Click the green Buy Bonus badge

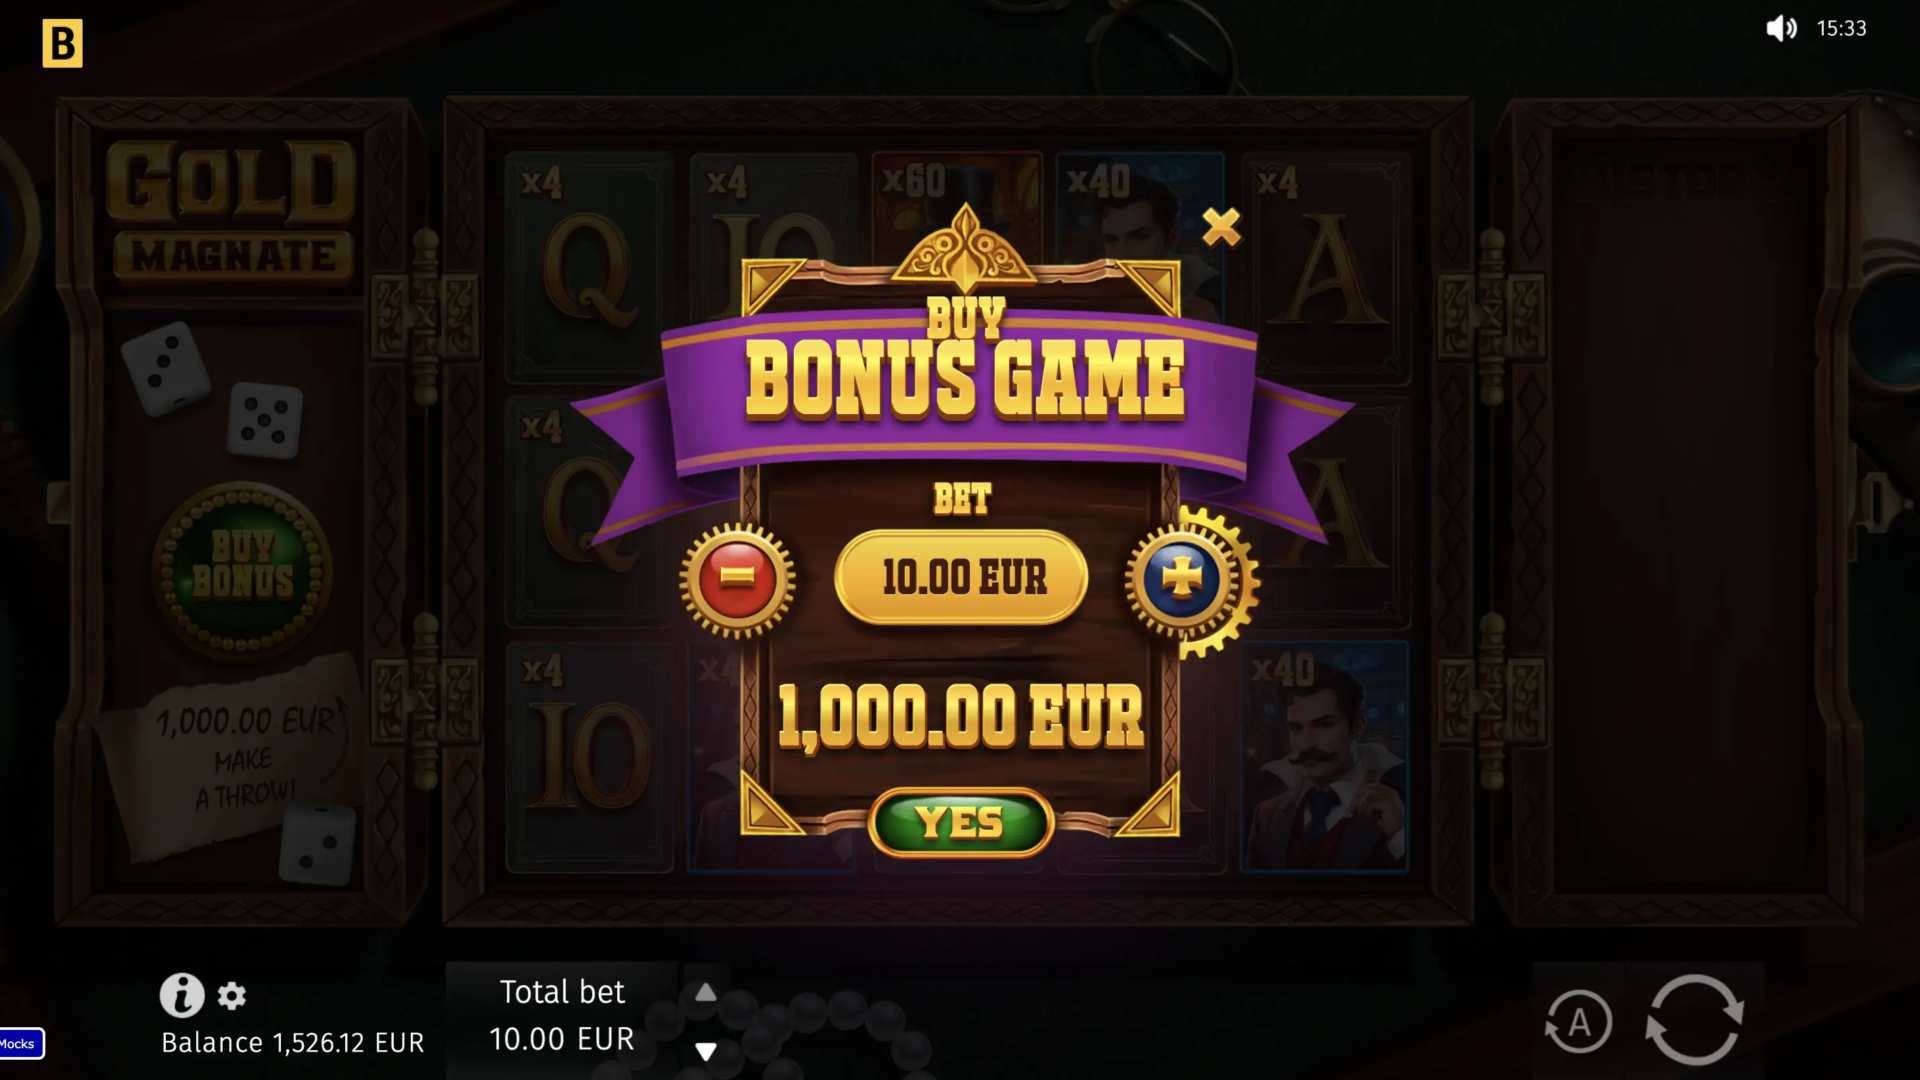242,571
